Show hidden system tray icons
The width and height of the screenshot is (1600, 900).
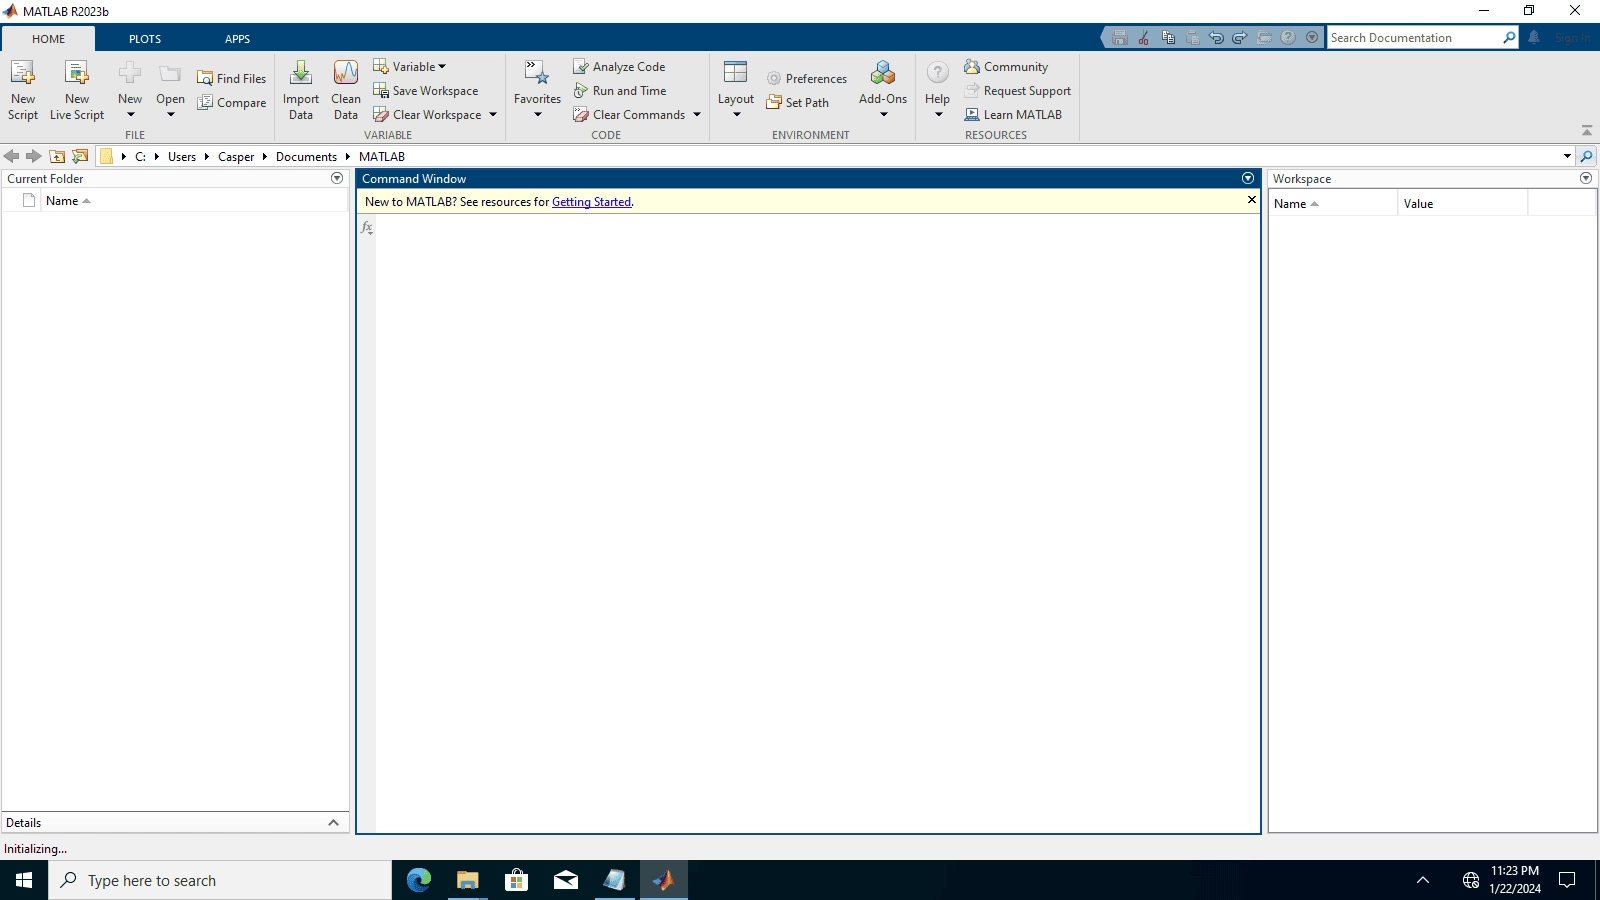[x=1423, y=880]
